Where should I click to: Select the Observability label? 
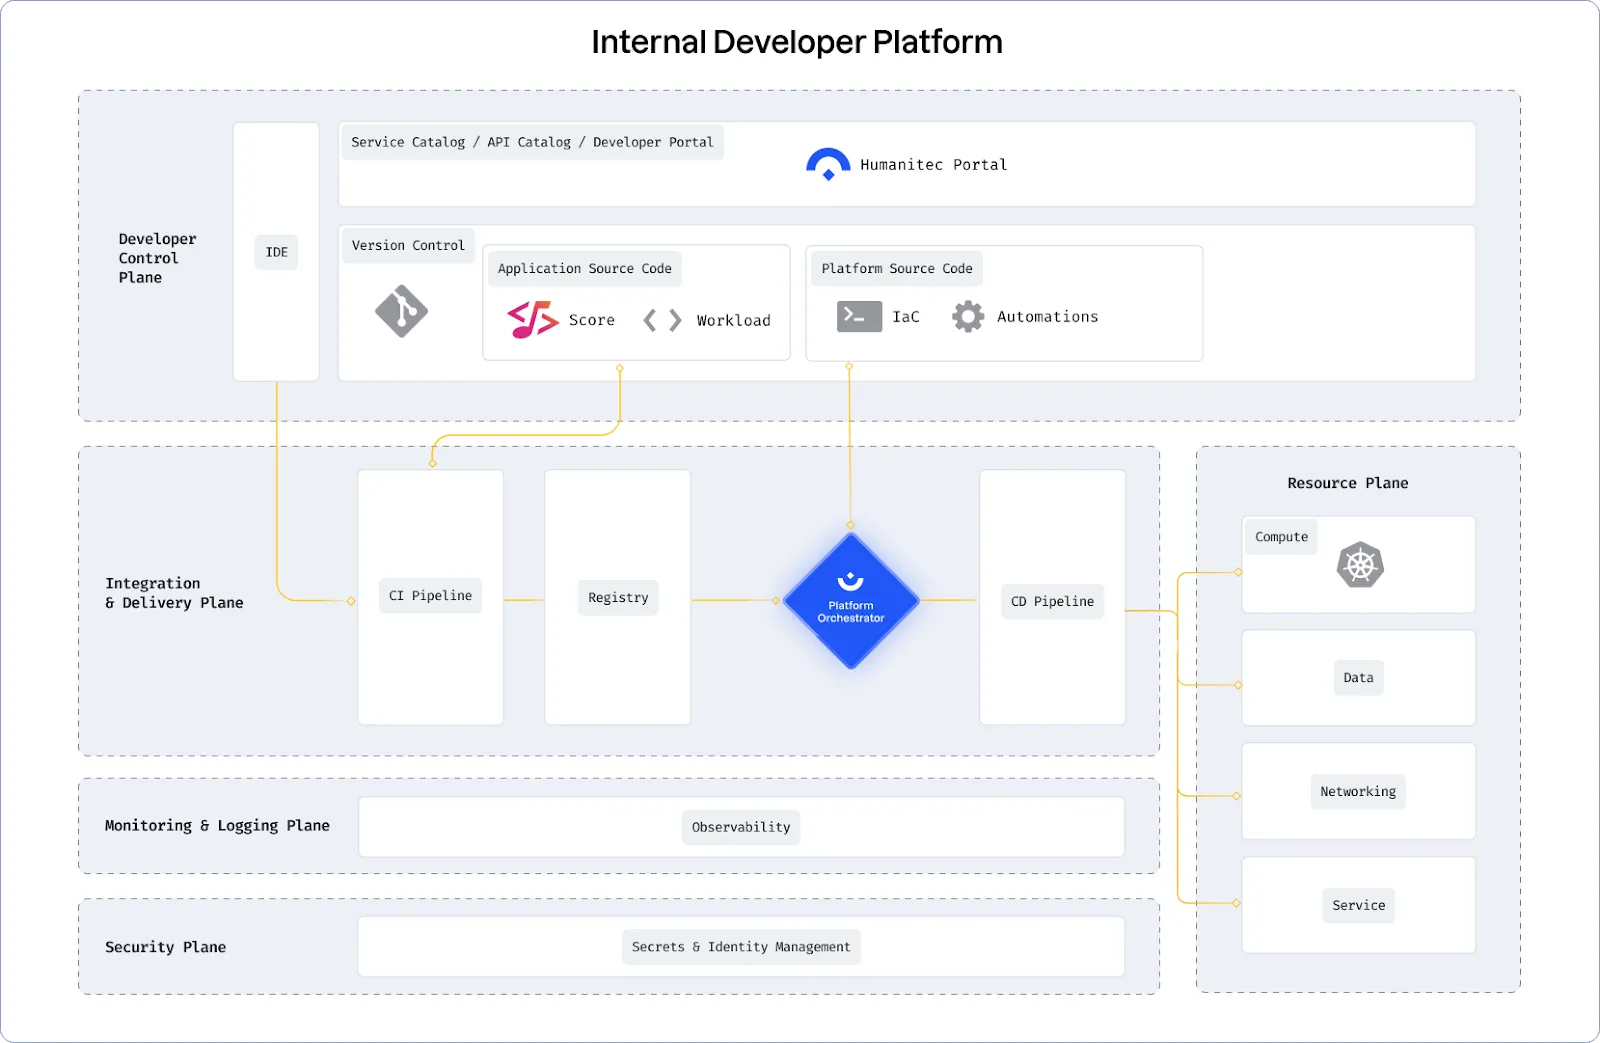(741, 827)
